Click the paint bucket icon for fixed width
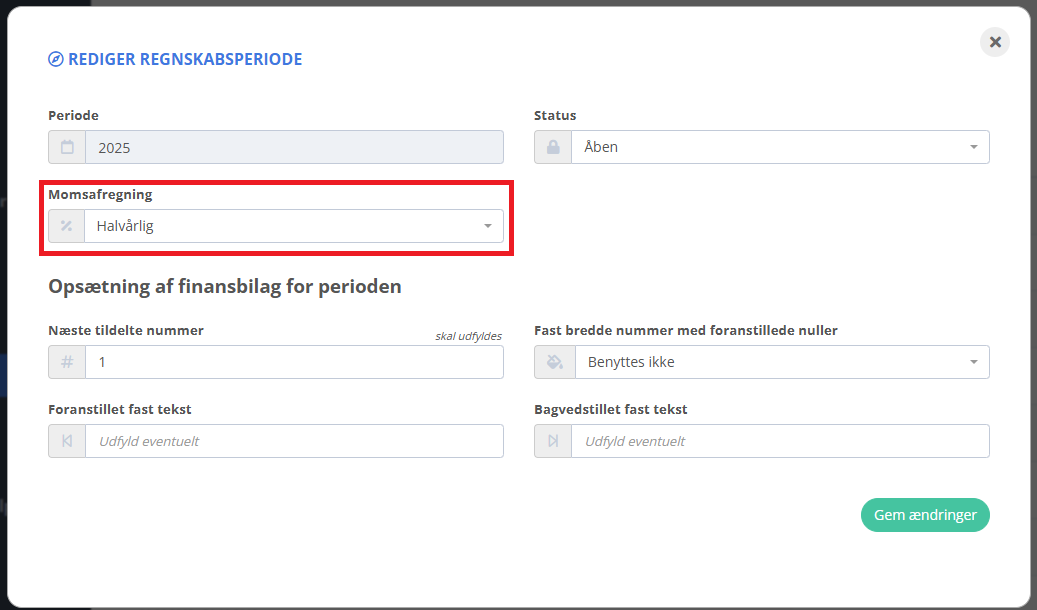The height and width of the screenshot is (610, 1037). click(x=553, y=362)
